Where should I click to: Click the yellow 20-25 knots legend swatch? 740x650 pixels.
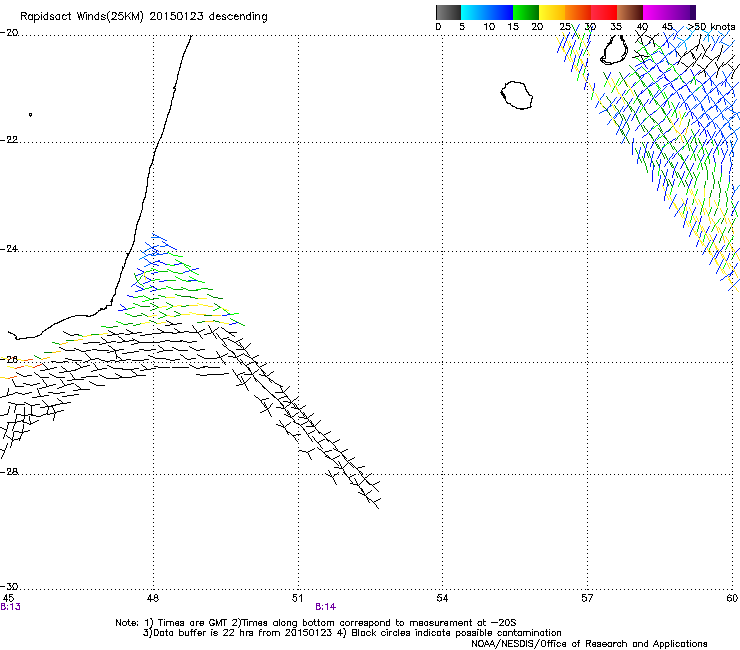tap(552, 12)
